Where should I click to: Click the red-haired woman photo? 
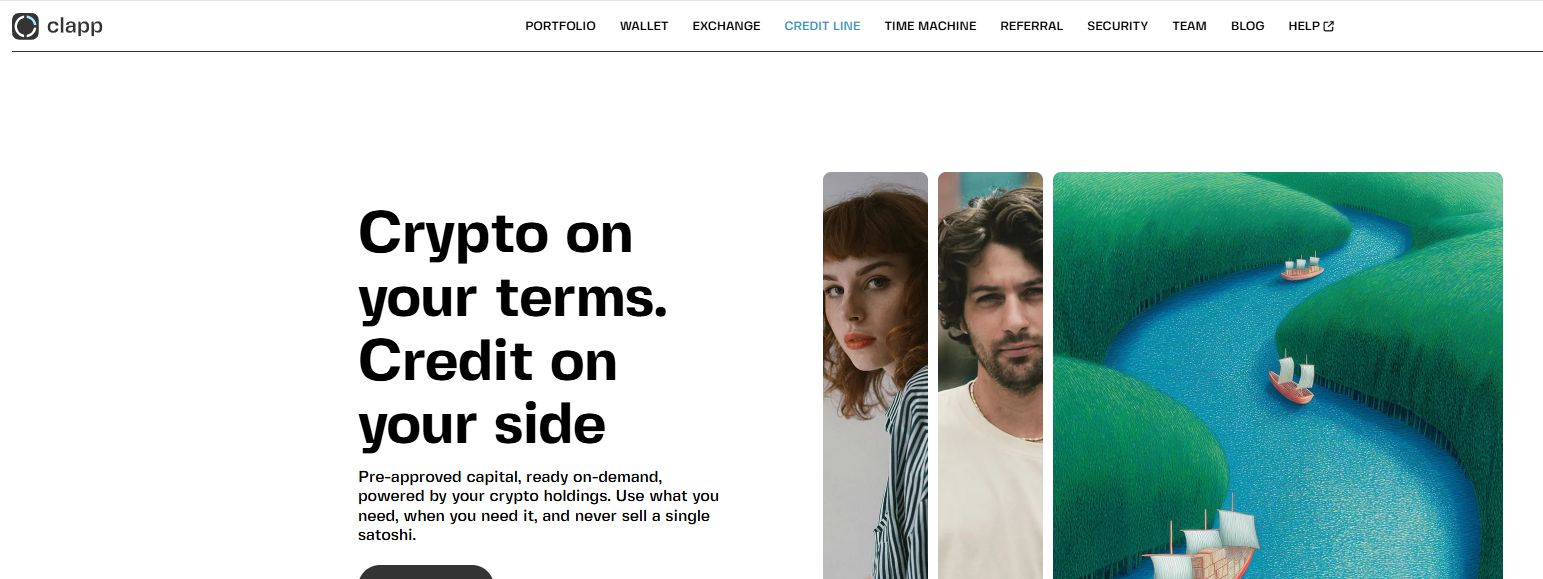pyautogui.click(x=875, y=375)
